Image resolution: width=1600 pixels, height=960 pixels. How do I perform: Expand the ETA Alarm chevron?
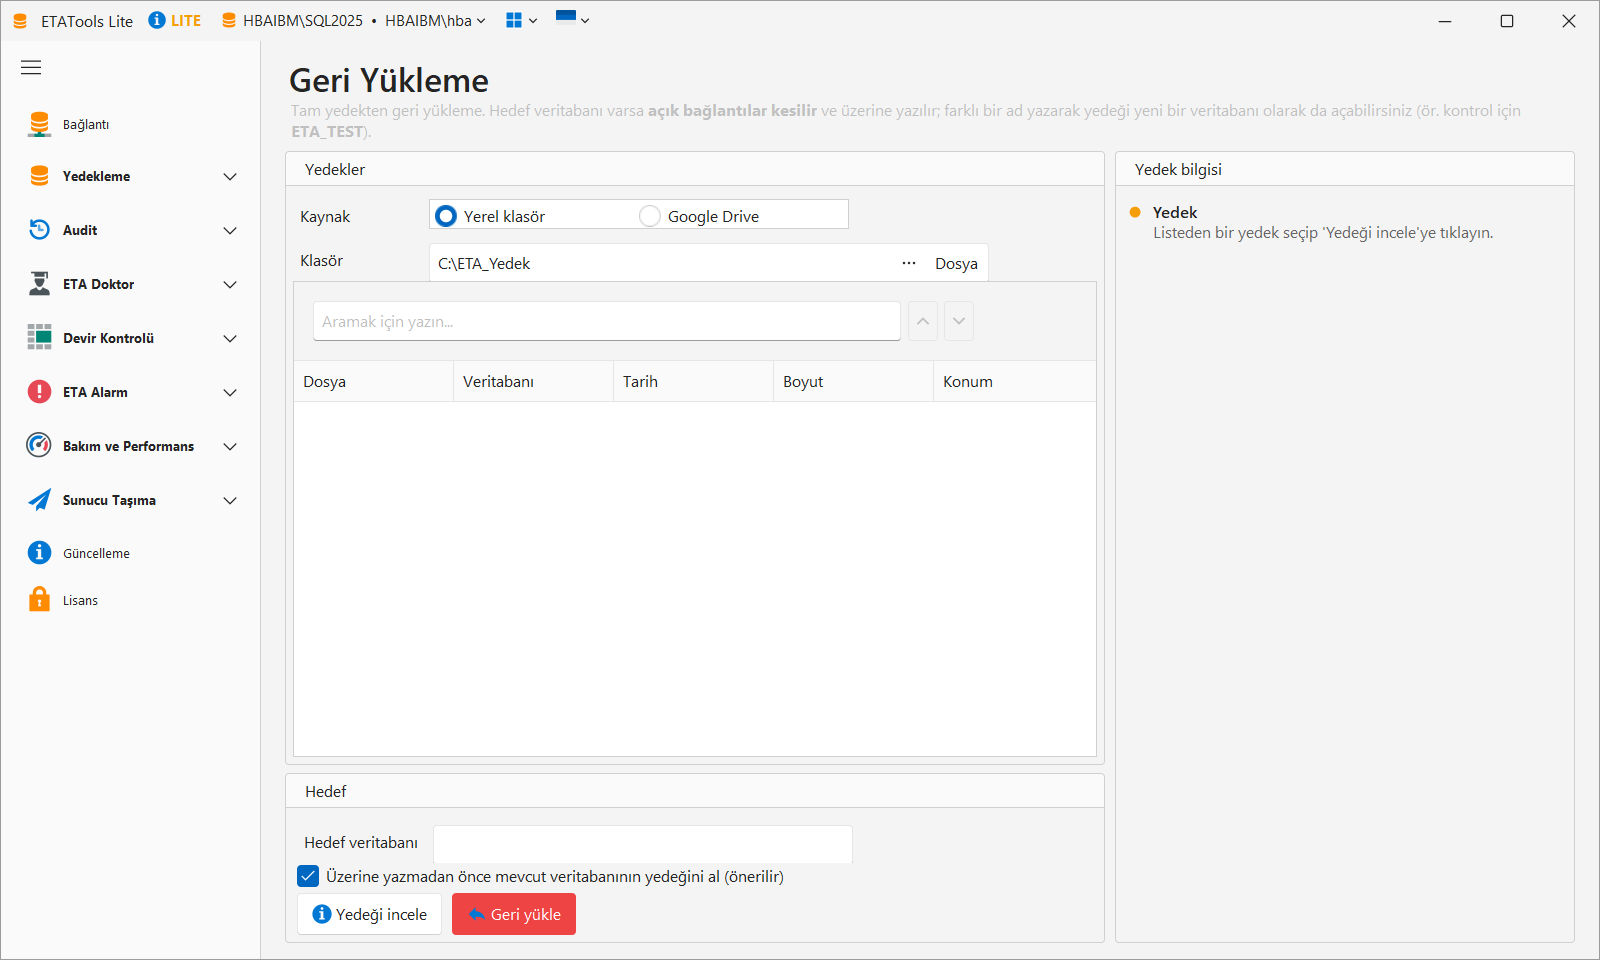230,393
